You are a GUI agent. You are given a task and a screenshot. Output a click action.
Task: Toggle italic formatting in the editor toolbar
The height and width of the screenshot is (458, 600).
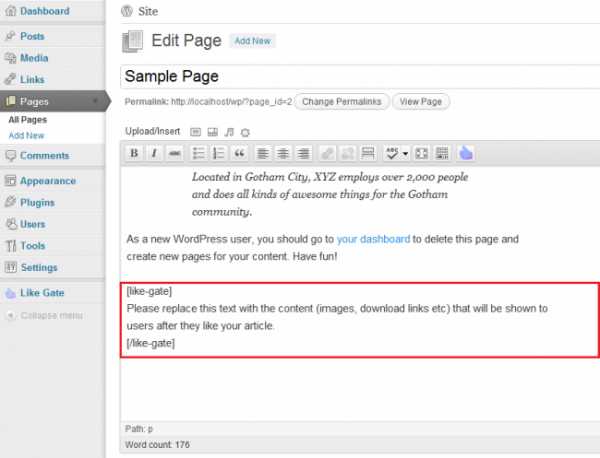[x=154, y=153]
